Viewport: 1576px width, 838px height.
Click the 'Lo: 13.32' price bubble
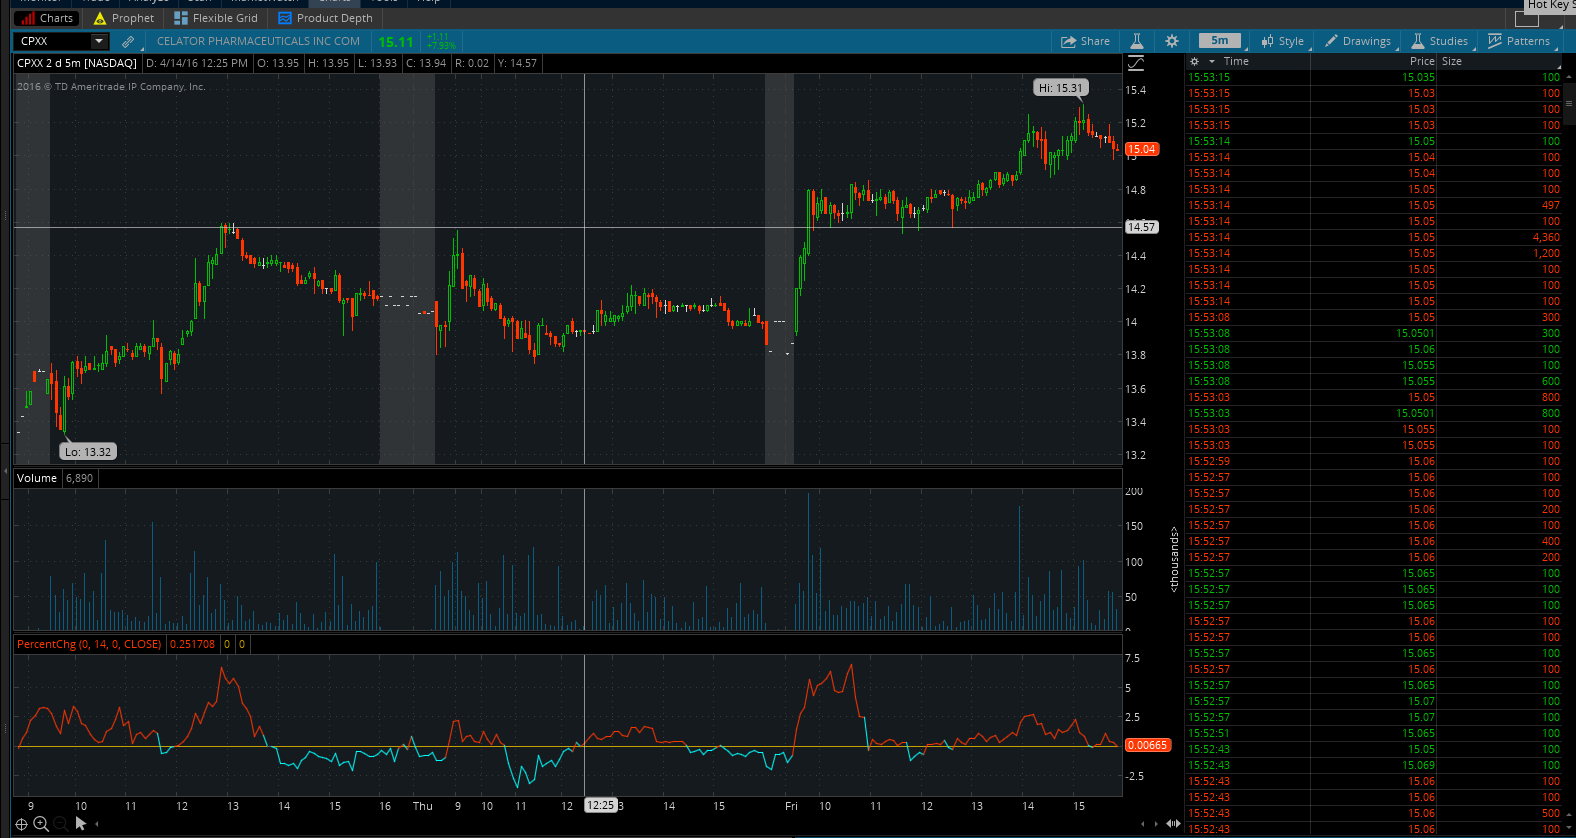[88, 452]
